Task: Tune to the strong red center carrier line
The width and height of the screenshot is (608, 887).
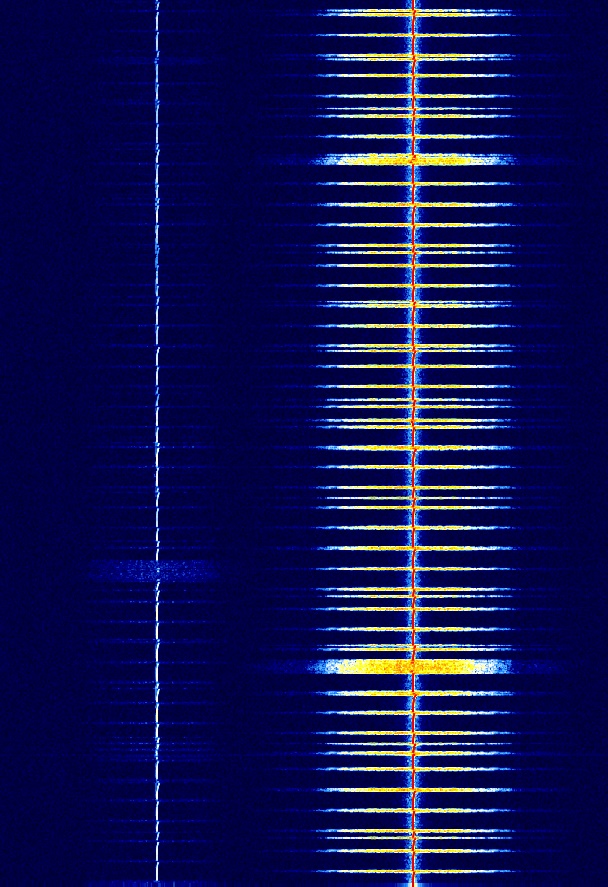Action: click(413, 444)
